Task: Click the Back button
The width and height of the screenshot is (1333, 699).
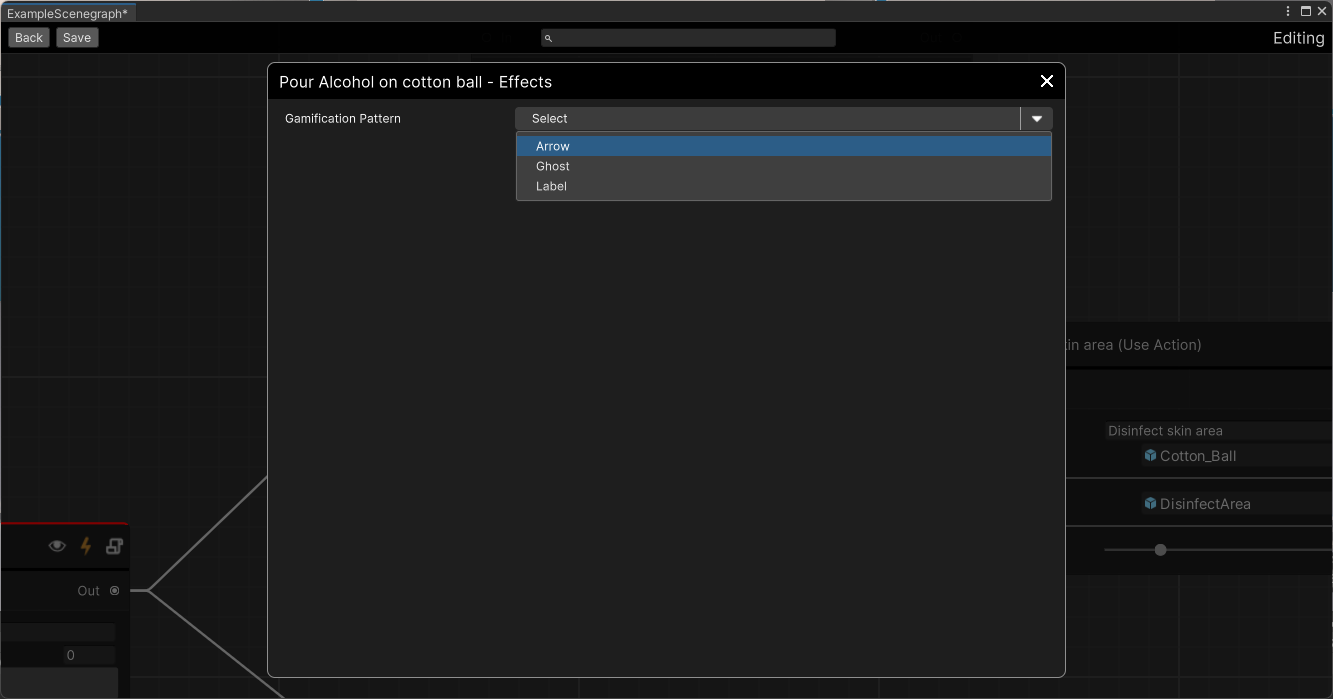Action: click(28, 37)
